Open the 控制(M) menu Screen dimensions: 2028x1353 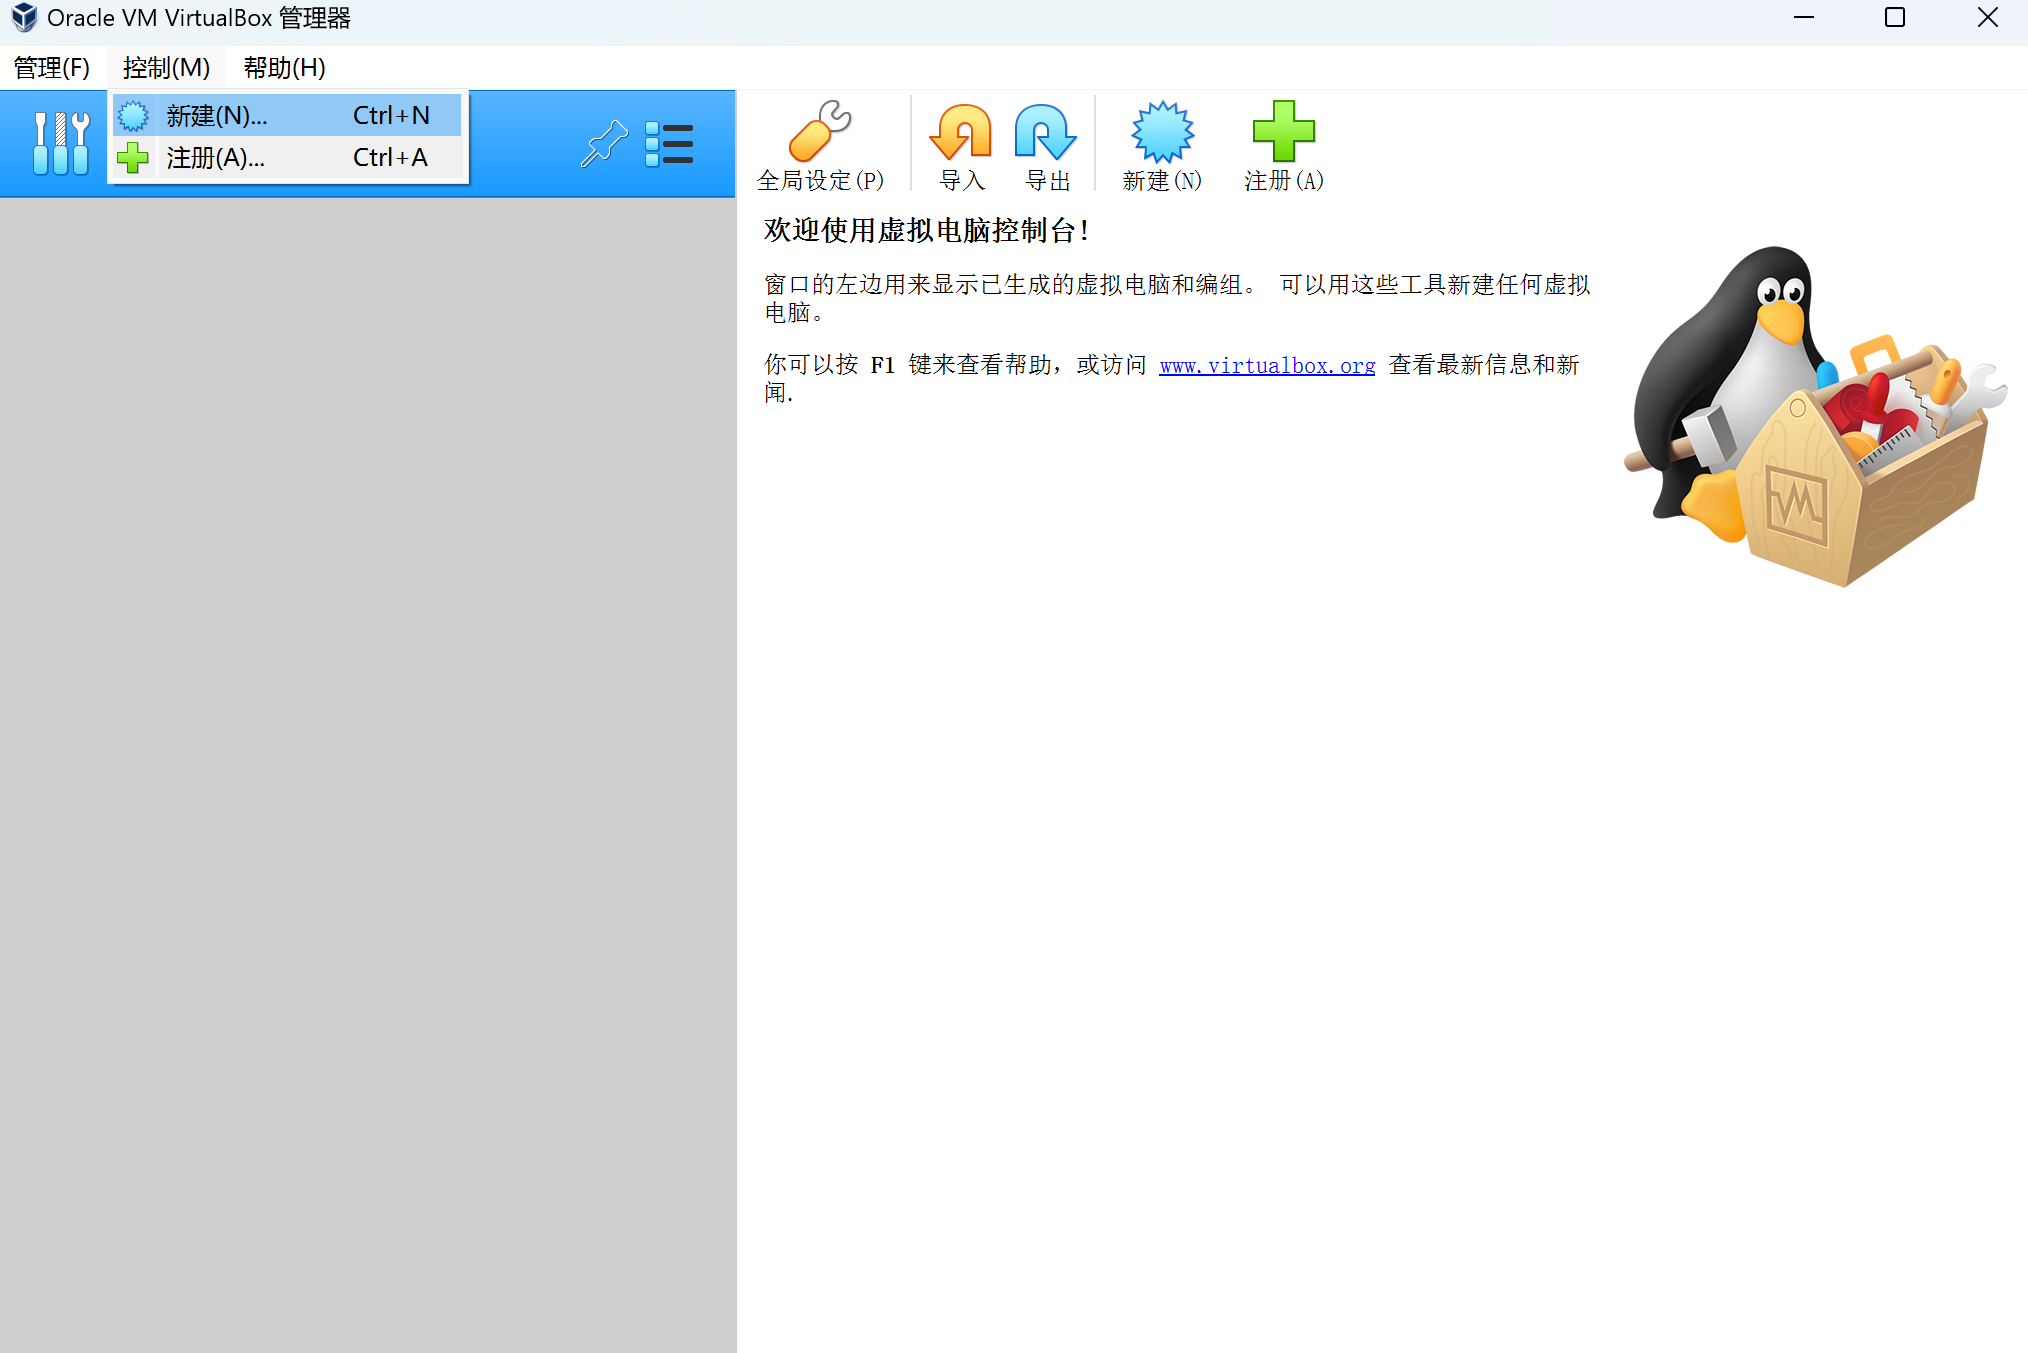166,68
